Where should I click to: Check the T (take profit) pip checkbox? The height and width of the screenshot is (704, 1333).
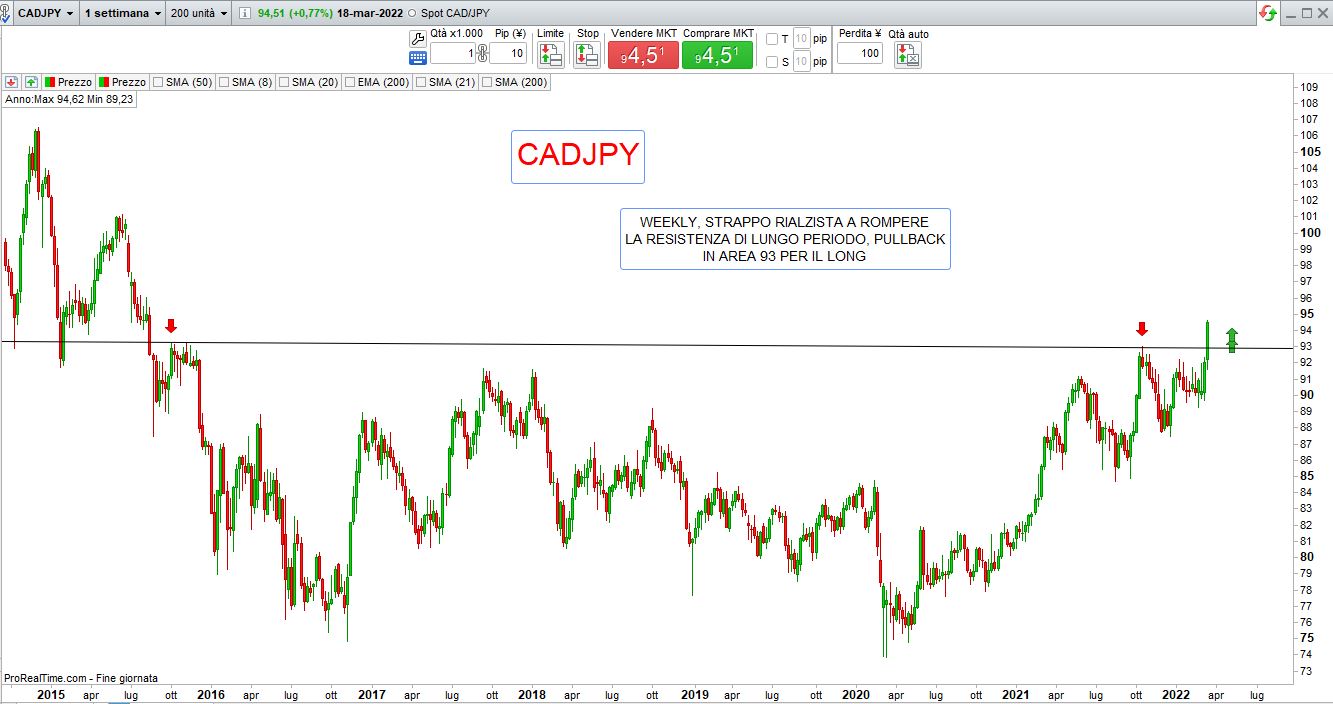(771, 39)
